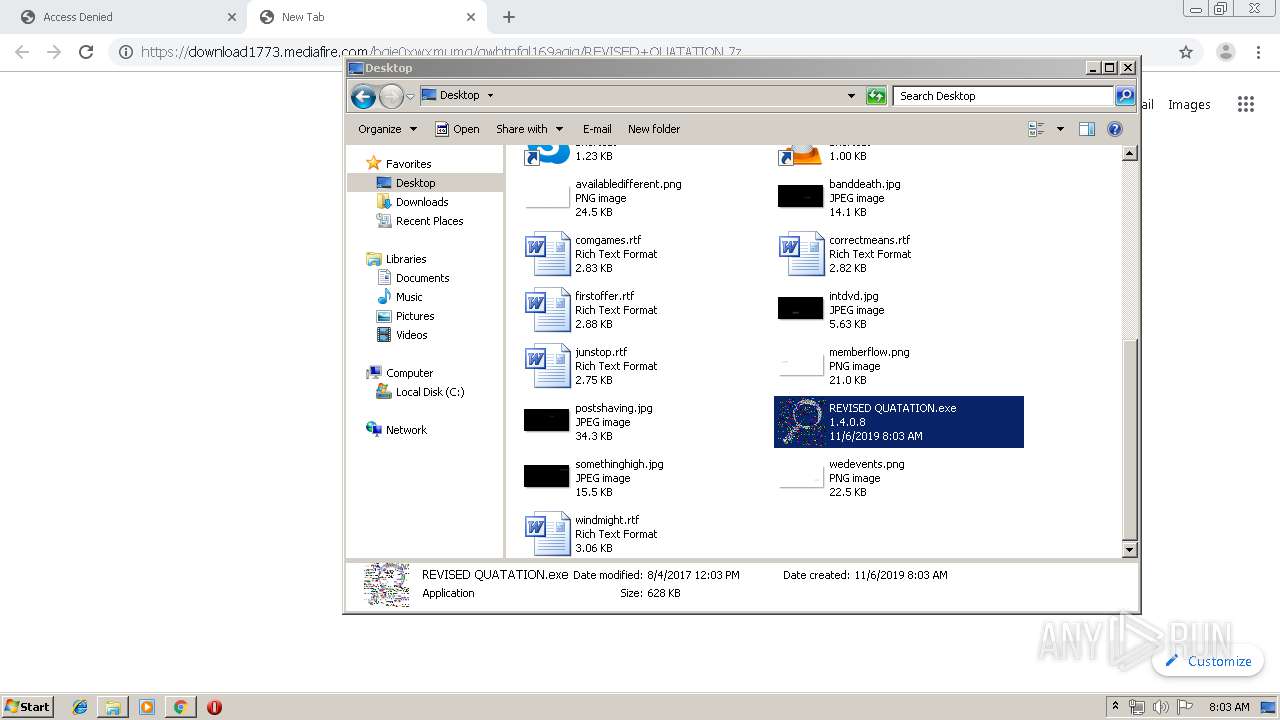Open the Google apps grid icon
Viewport: 1280px width, 720px height.
[1245, 104]
